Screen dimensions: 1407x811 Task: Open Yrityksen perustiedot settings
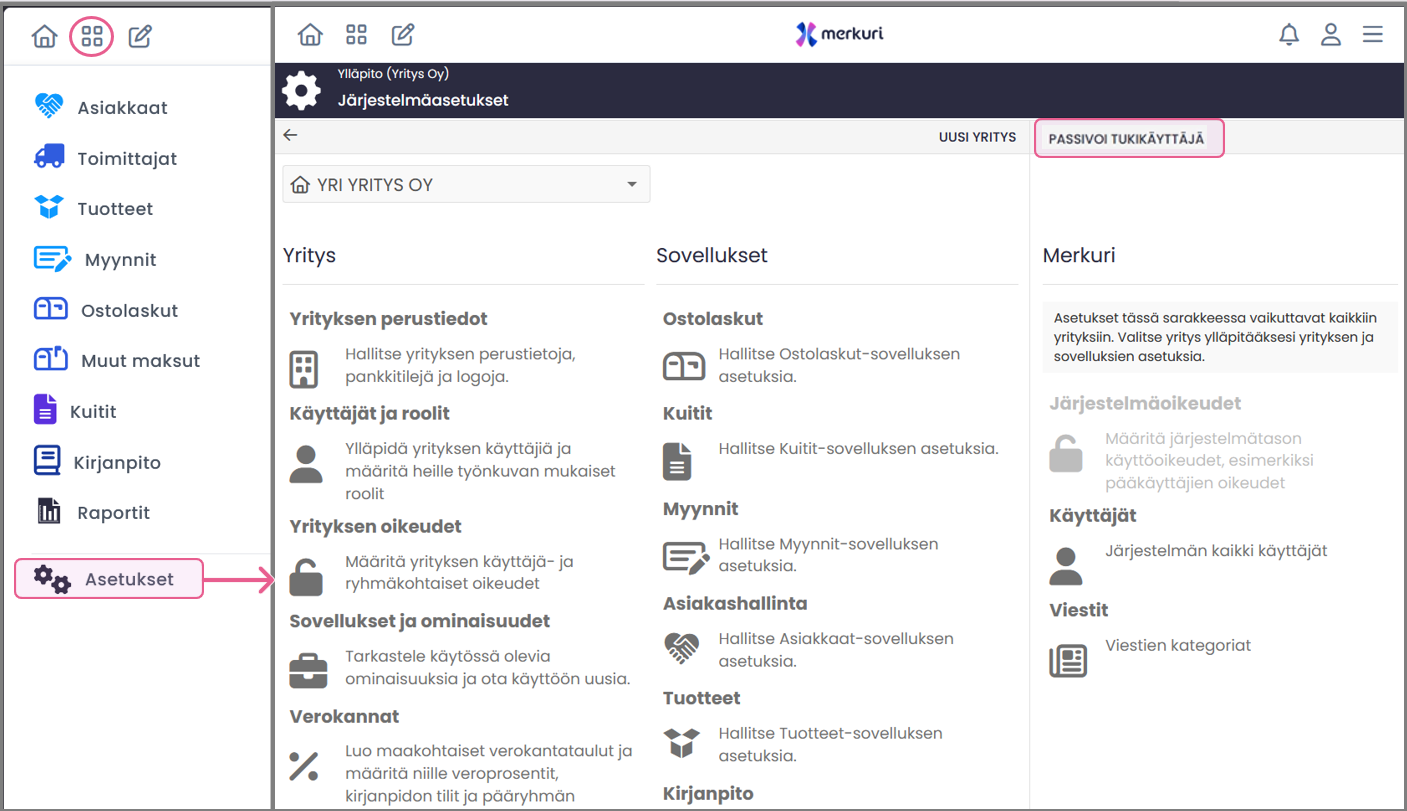[388, 319]
